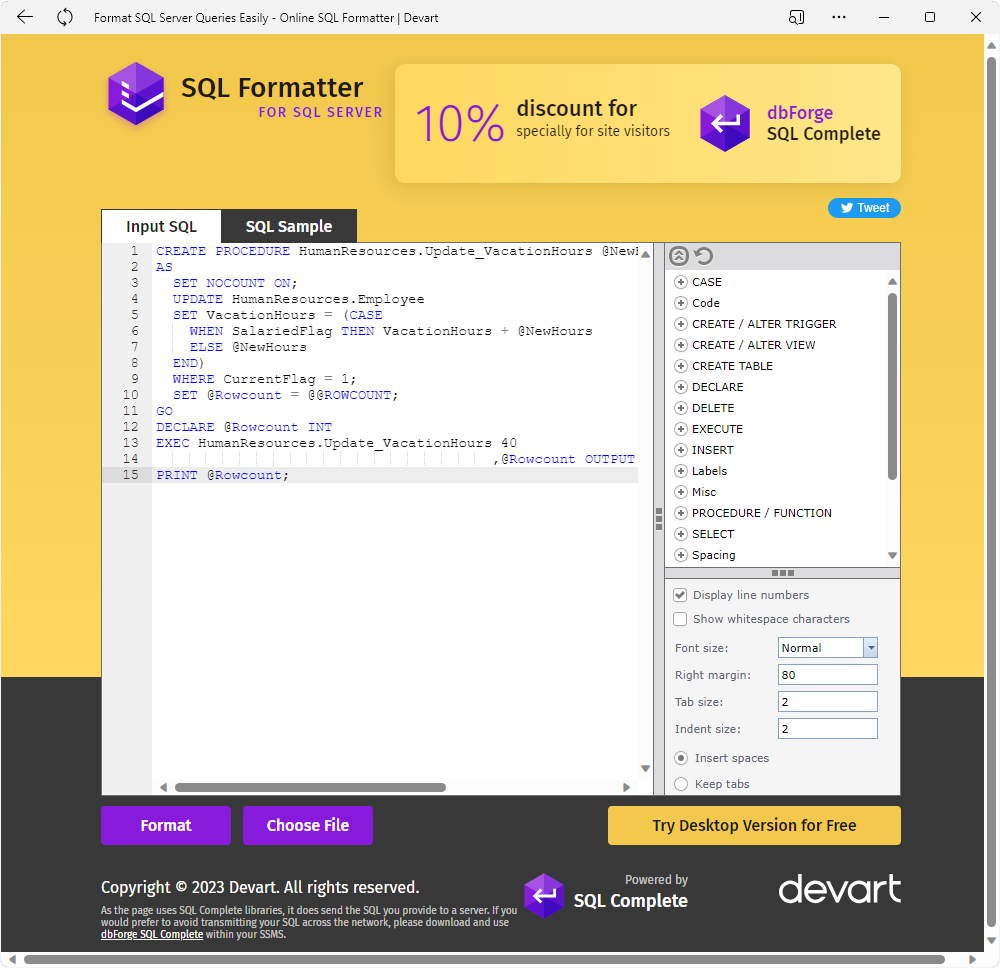Click the editor scroll-left arrow
1000x968 pixels.
click(163, 788)
